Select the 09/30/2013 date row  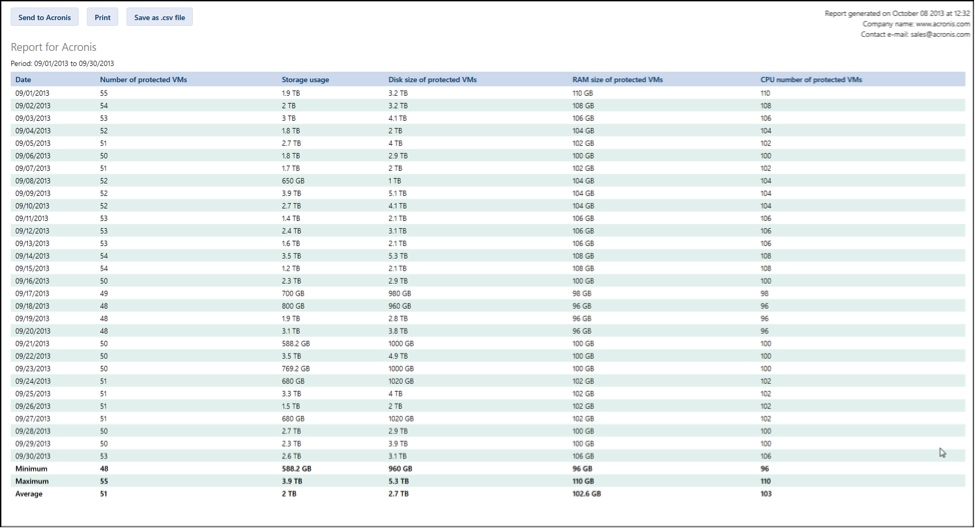click(488, 456)
